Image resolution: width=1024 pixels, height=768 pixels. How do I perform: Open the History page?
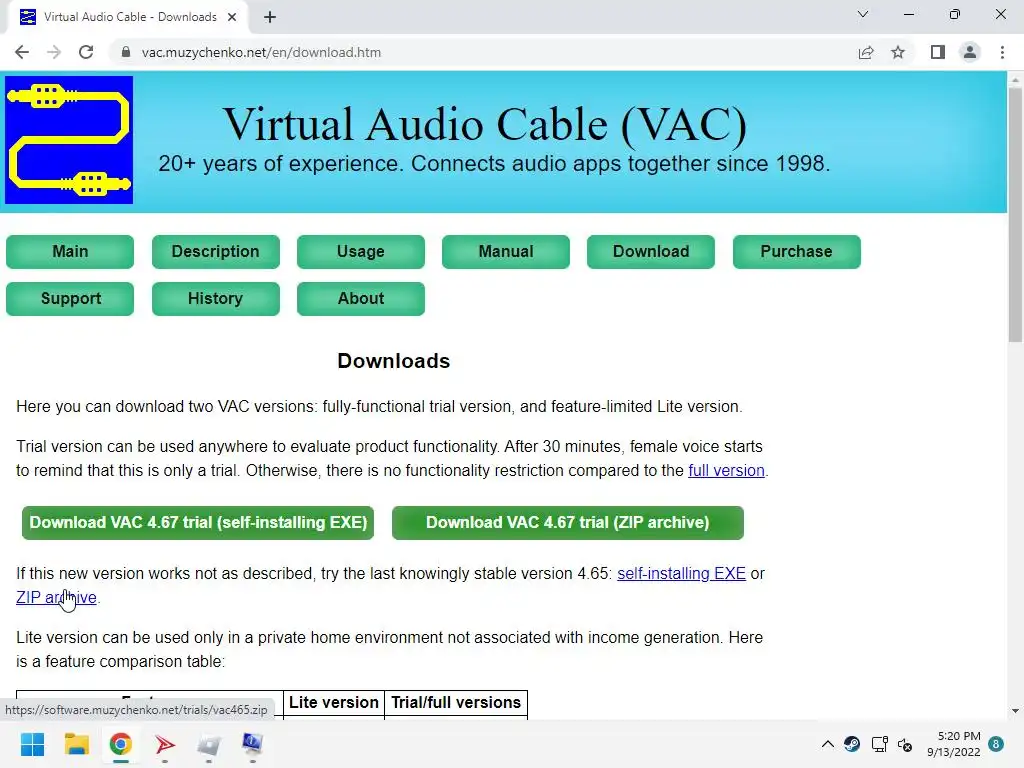tap(216, 298)
